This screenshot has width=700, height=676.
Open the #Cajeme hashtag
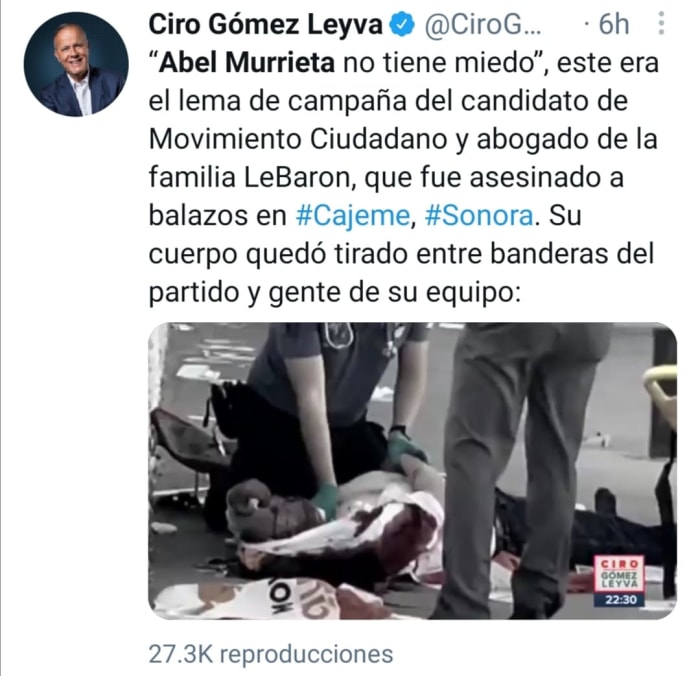(x=353, y=216)
